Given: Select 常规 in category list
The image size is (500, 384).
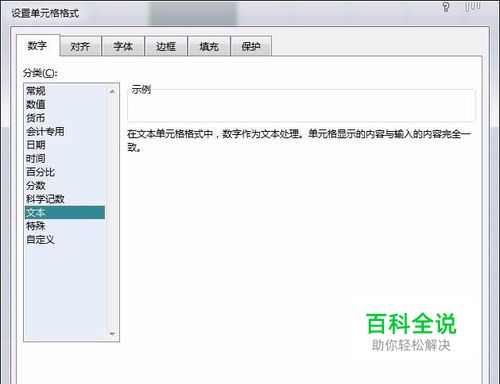Looking at the screenshot, I should 65,91.
